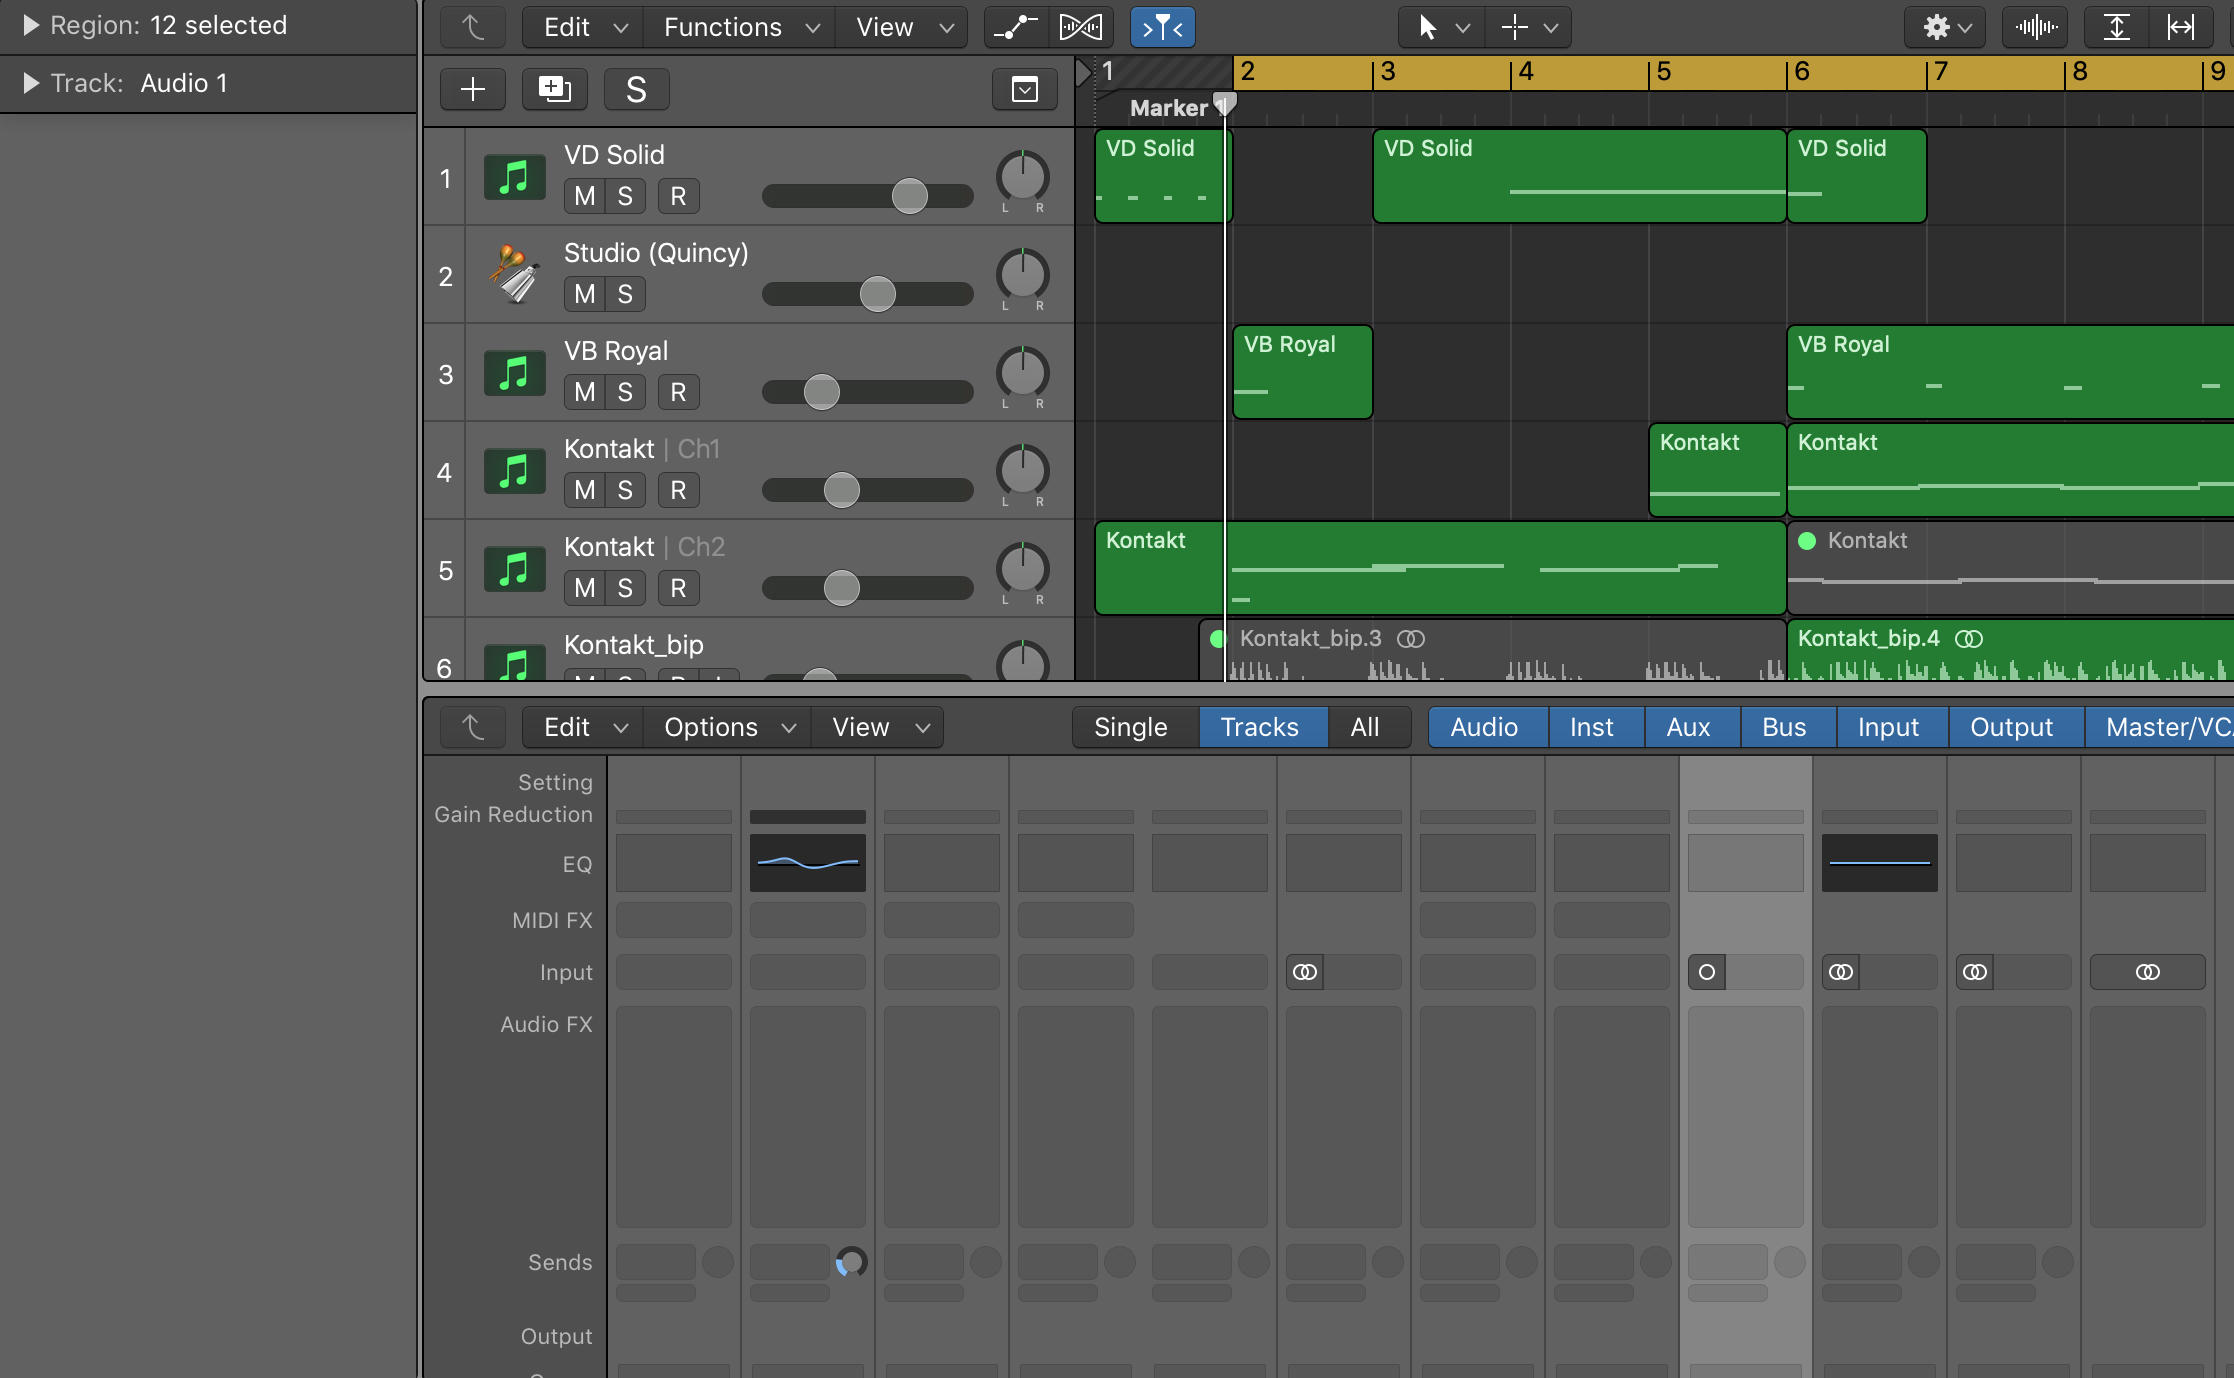Image resolution: width=2234 pixels, height=1378 pixels.
Task: Toggle the Catch Playhead button
Action: (x=1162, y=27)
